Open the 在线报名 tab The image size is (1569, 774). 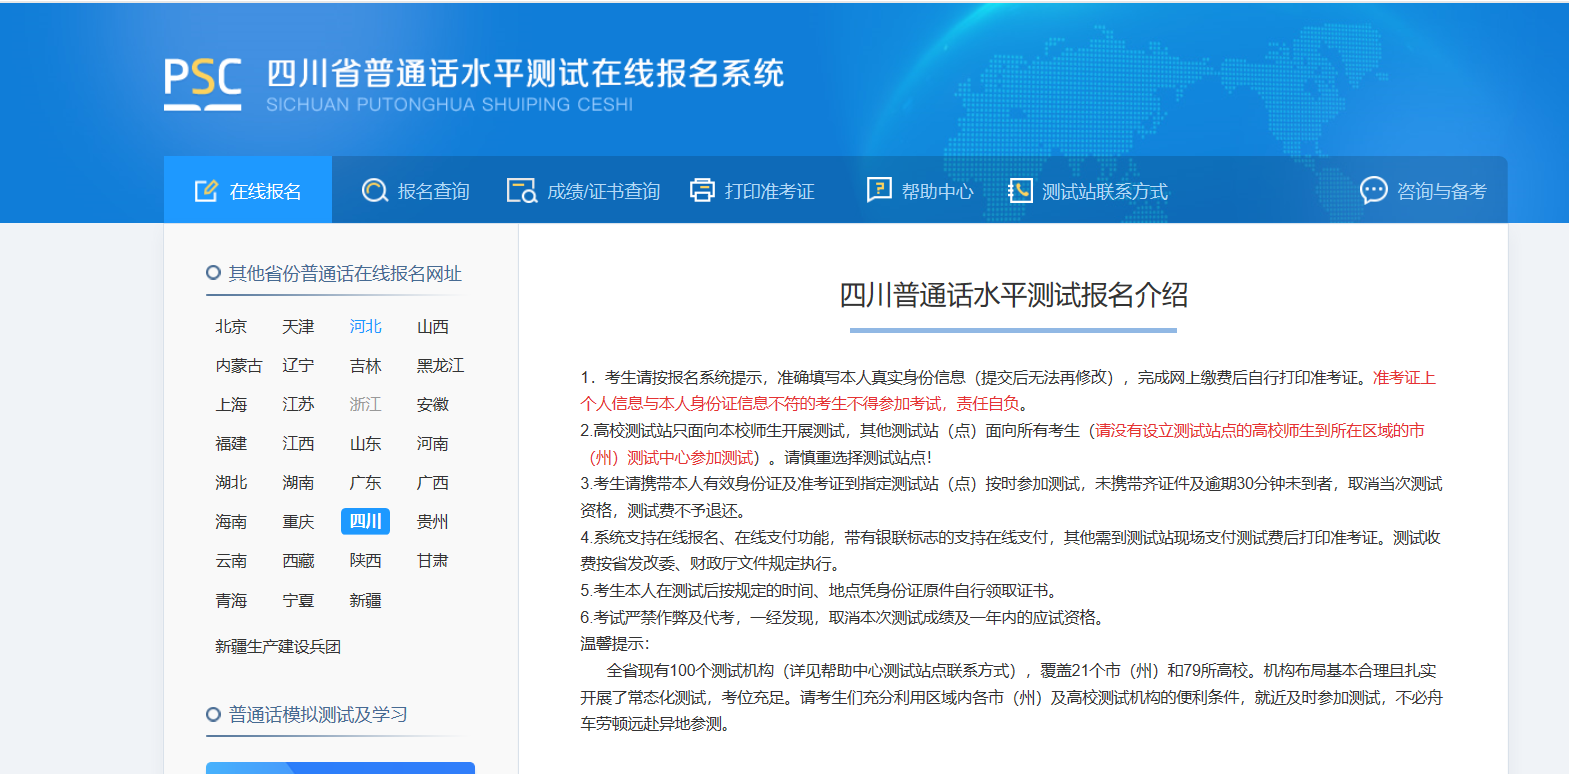click(x=248, y=190)
